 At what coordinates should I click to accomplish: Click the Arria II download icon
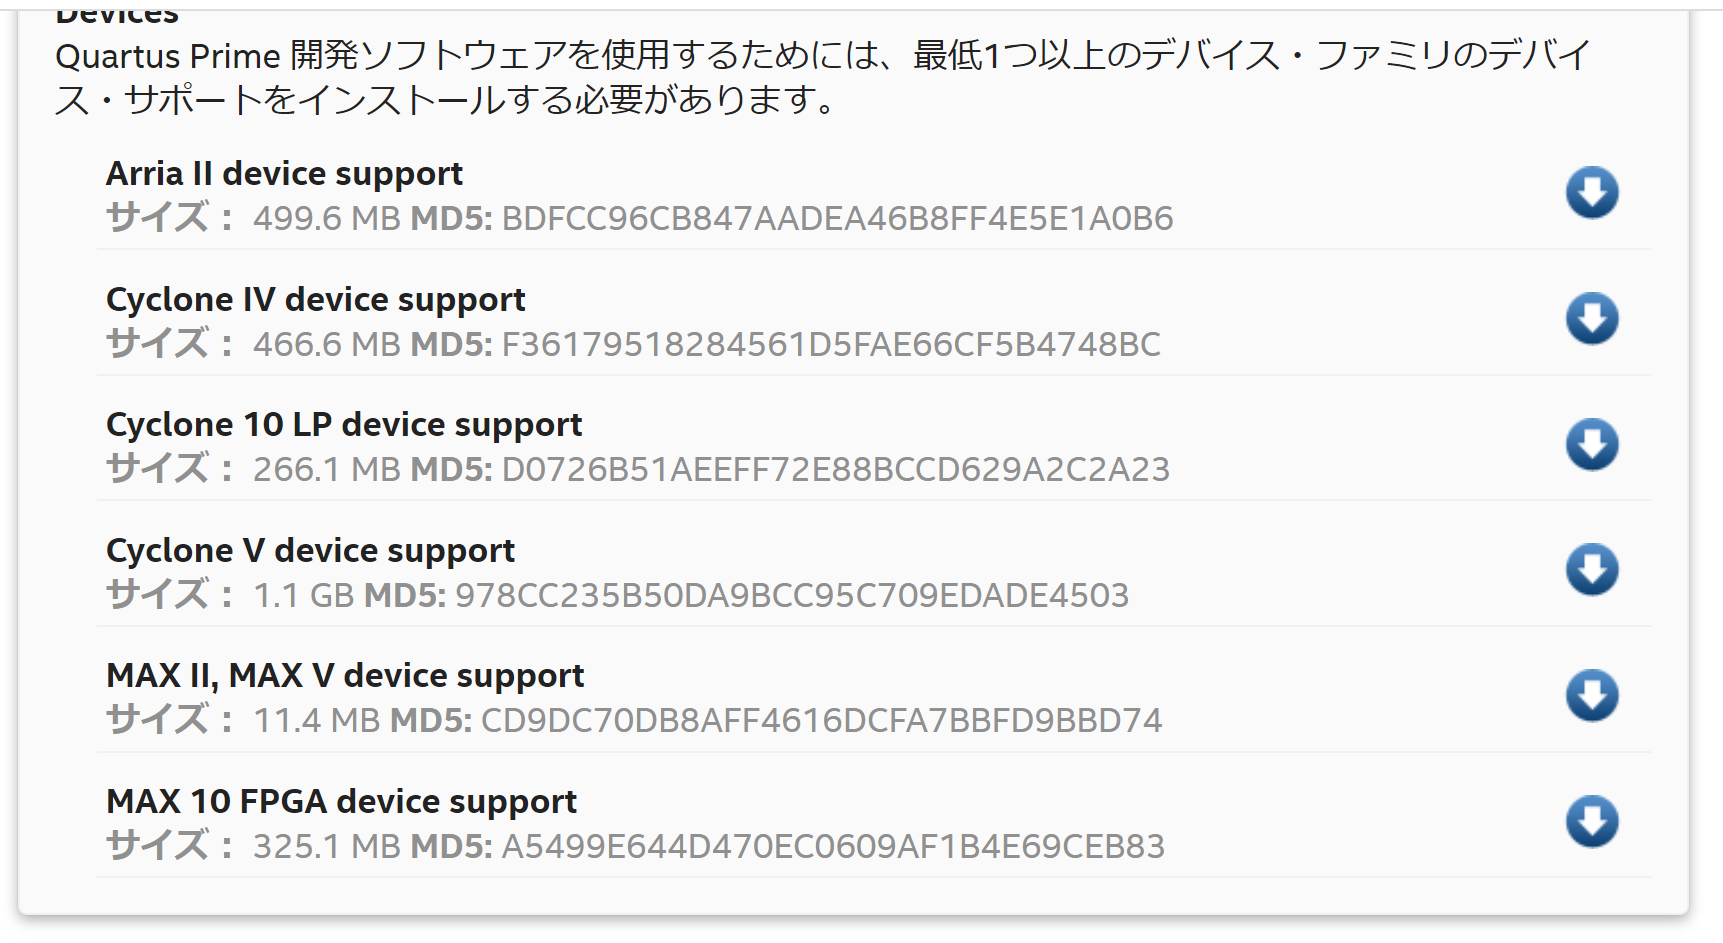(x=1594, y=191)
